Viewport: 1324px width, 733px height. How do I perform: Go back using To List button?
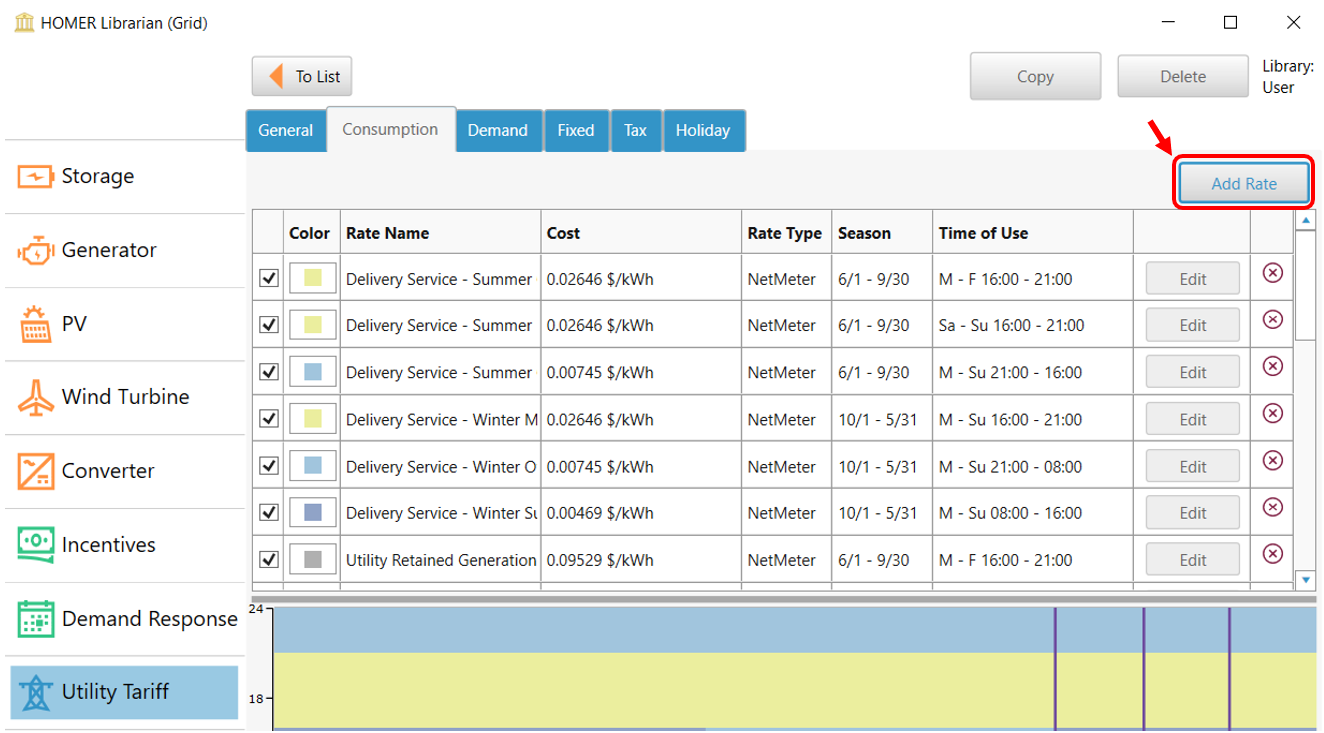coord(303,77)
